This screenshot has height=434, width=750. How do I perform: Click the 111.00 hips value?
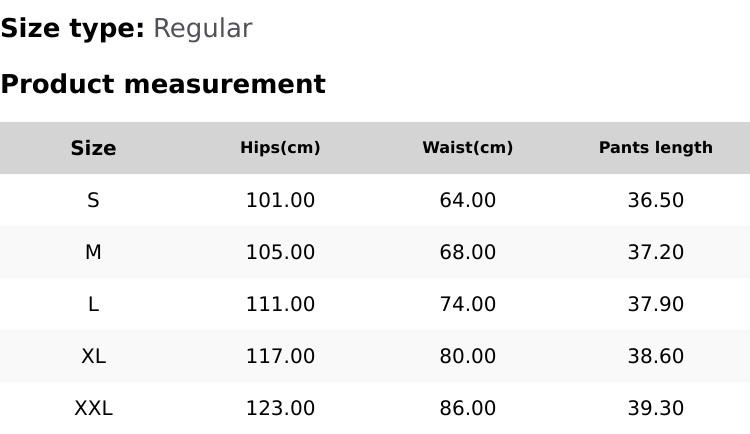(280, 304)
